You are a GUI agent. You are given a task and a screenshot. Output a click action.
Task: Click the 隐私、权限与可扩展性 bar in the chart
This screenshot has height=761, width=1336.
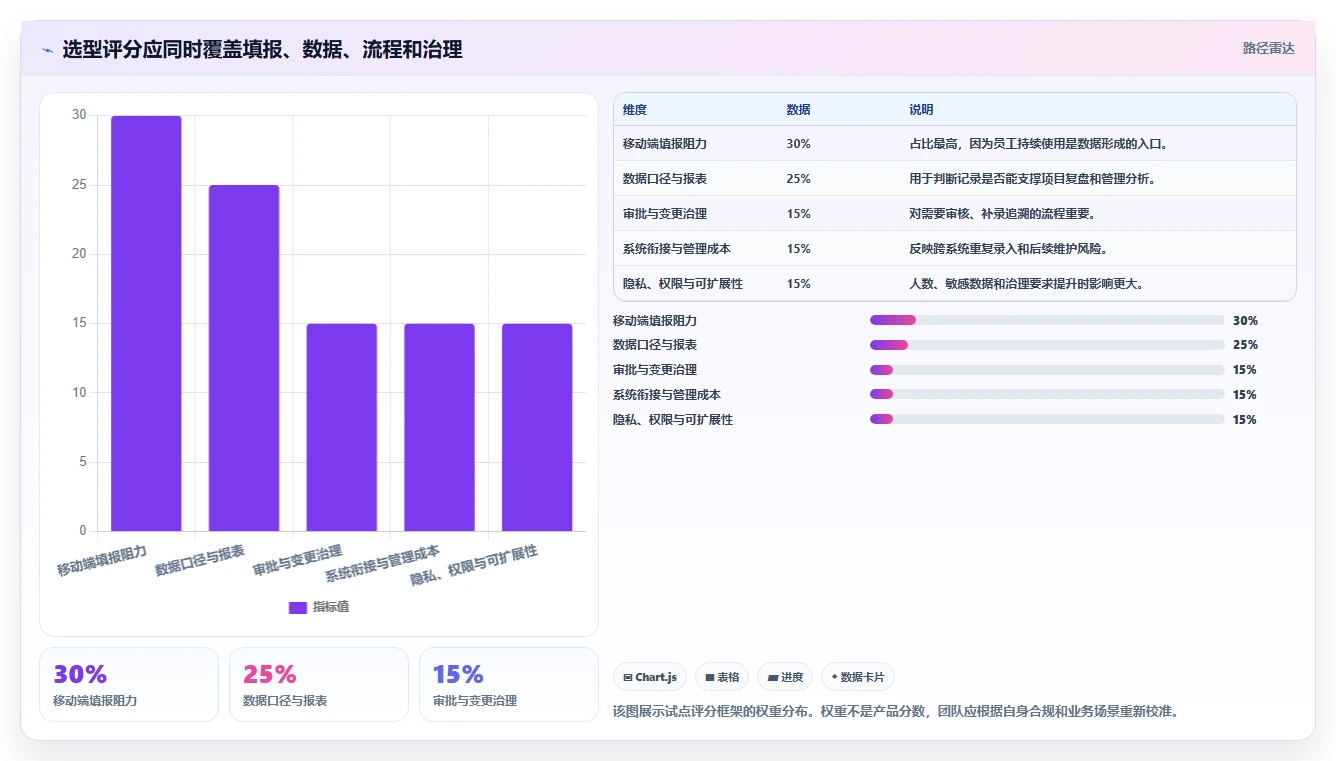click(x=537, y=427)
